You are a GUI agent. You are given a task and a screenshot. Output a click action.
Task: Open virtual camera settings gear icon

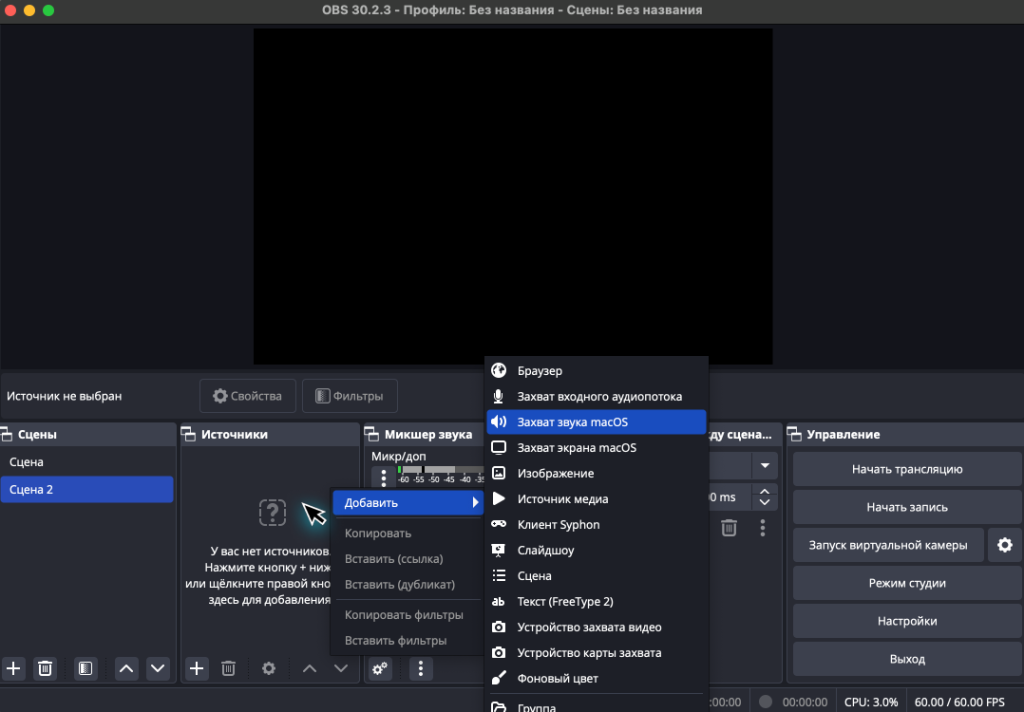1004,545
